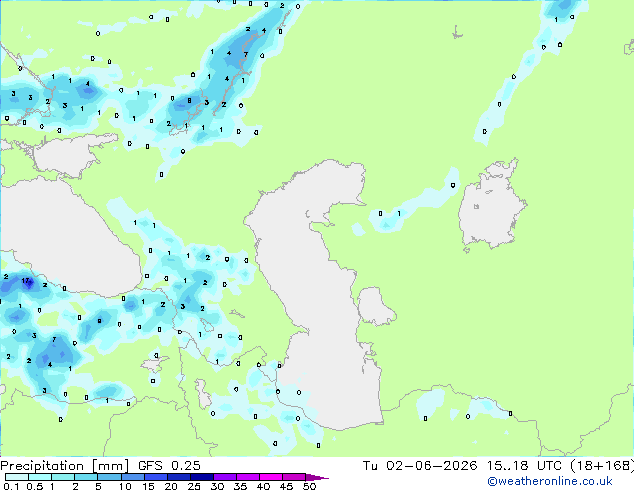Click the '17' precipitation value on map

click(25, 281)
